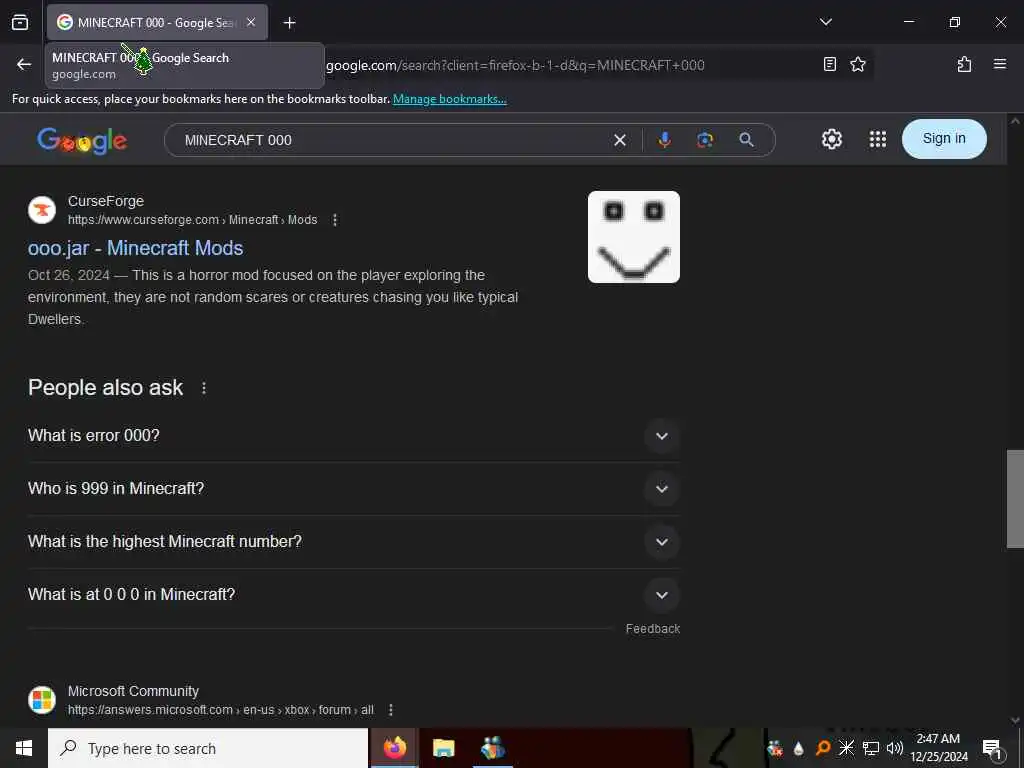Toggle reader view icon in address bar
The width and height of the screenshot is (1024, 768).
pyautogui.click(x=829, y=64)
